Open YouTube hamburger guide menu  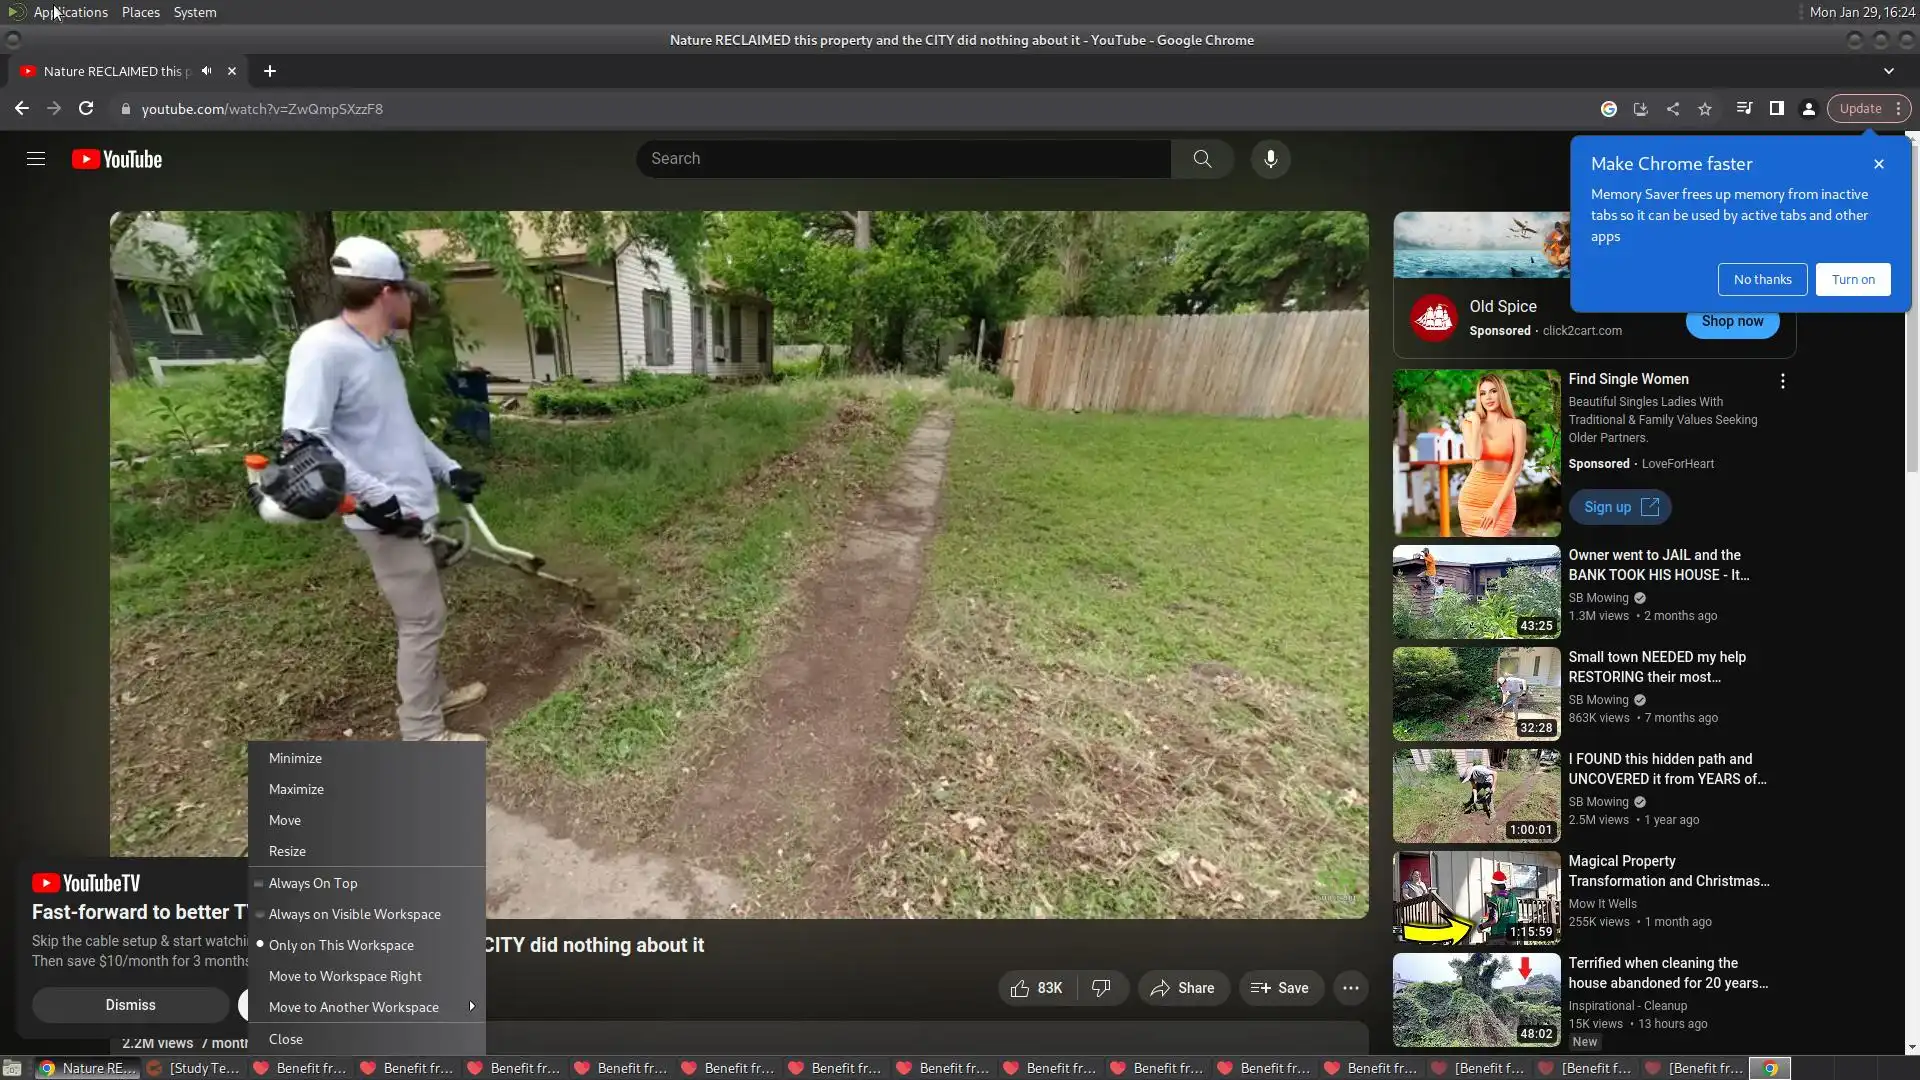(x=36, y=159)
